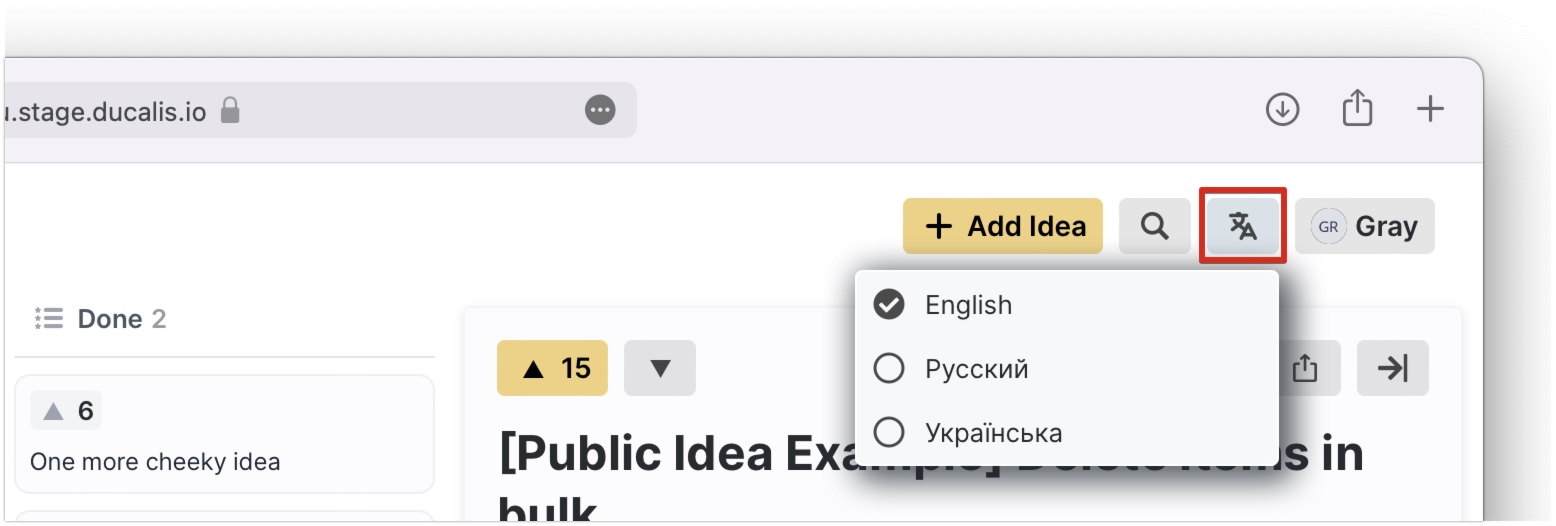Collapse idea panel with arrow-to-bar icon
This screenshot has height=526, width=1556.
[x=1393, y=368]
